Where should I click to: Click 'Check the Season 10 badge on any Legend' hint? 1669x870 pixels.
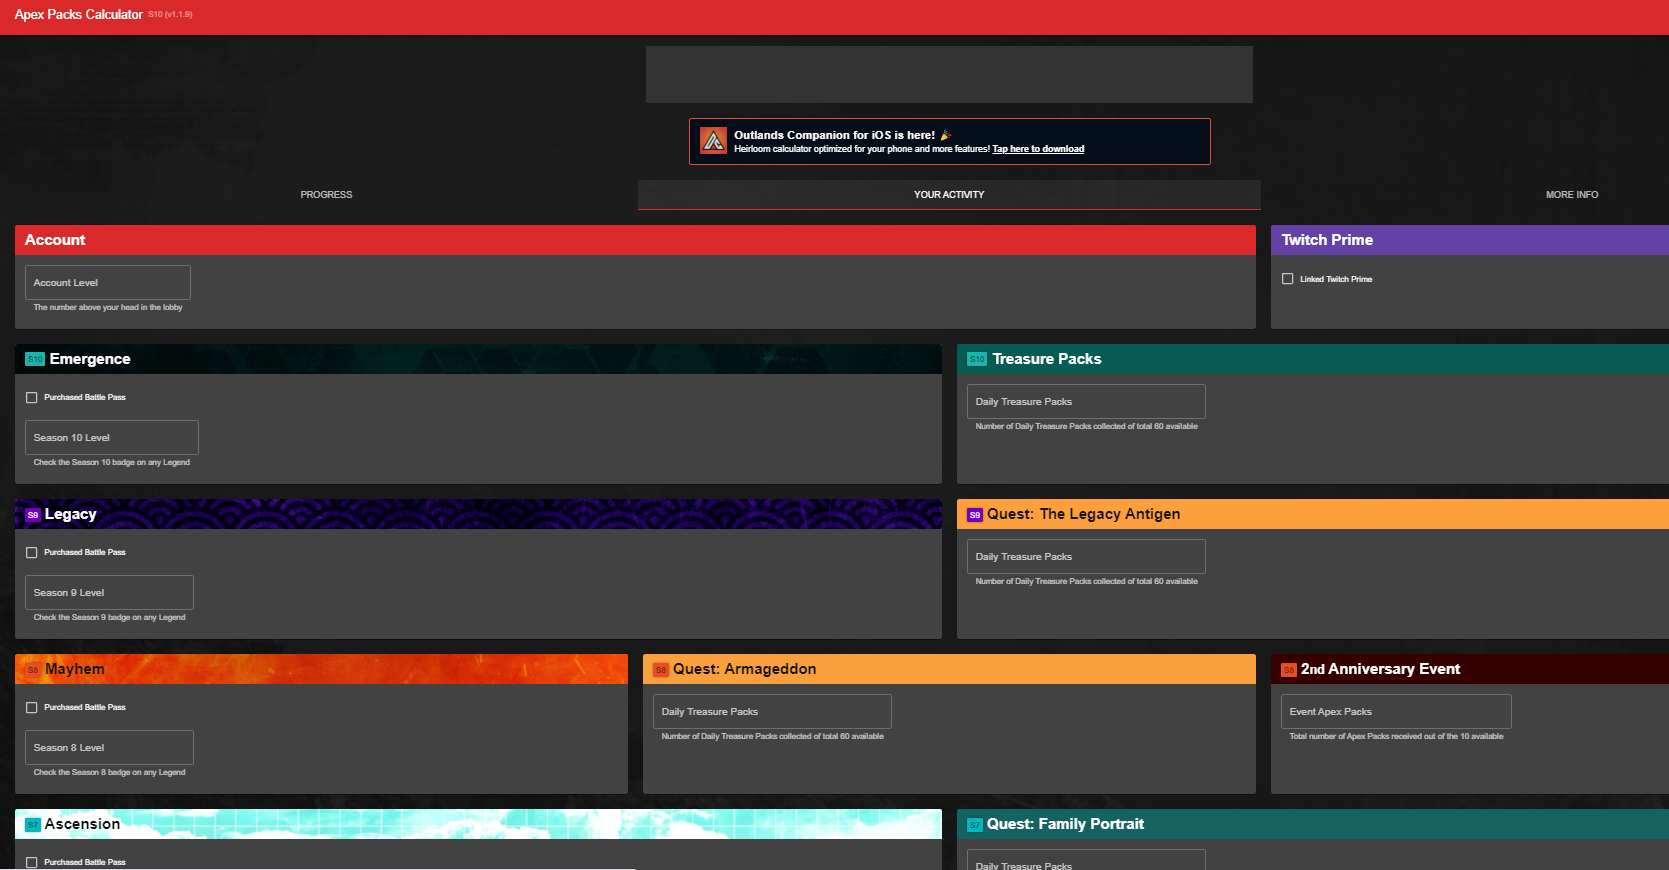(x=112, y=462)
